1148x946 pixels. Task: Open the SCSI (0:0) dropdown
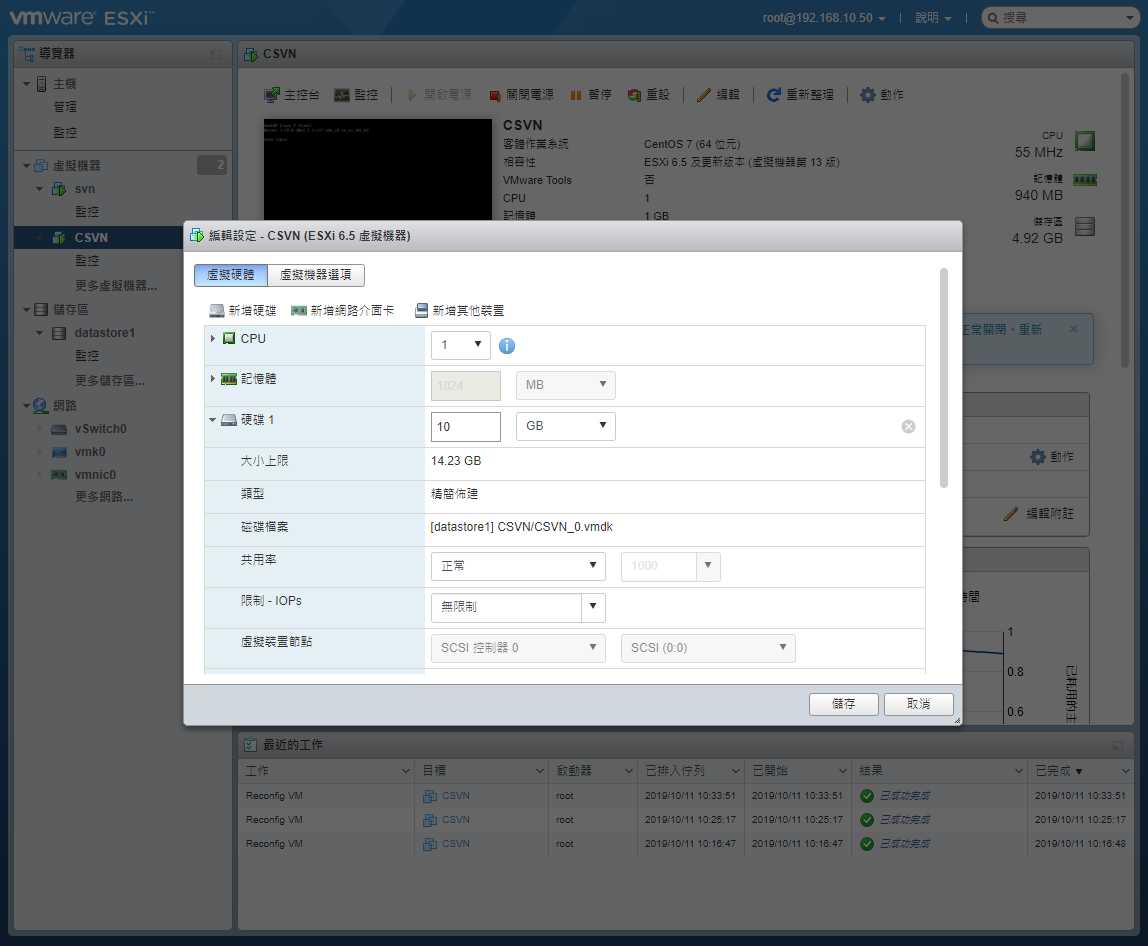pos(708,648)
